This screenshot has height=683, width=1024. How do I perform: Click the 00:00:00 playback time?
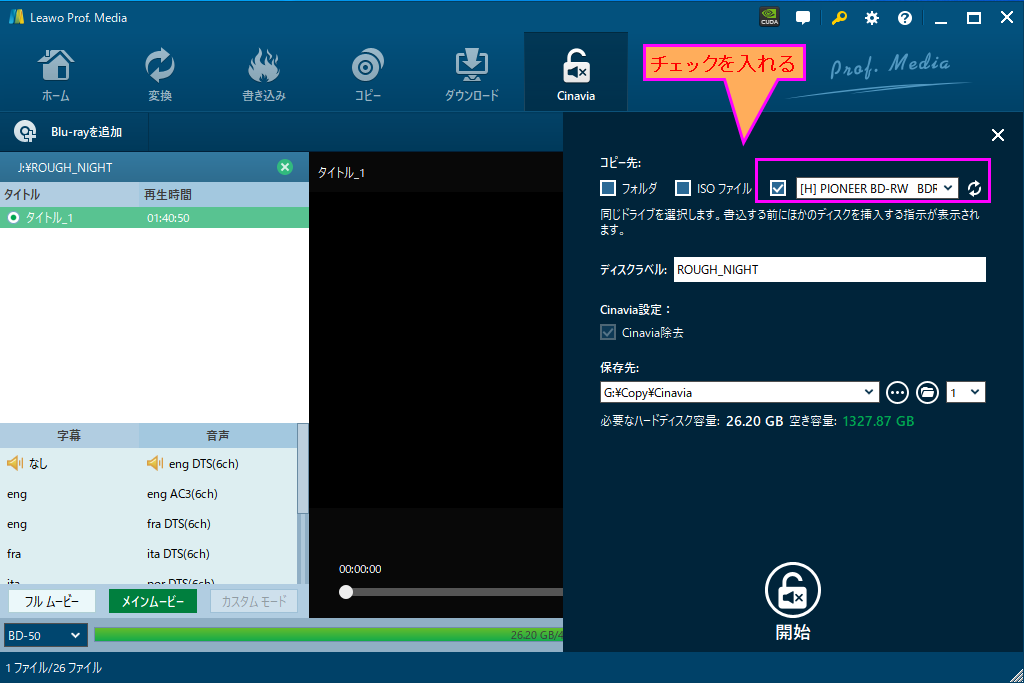(x=360, y=569)
